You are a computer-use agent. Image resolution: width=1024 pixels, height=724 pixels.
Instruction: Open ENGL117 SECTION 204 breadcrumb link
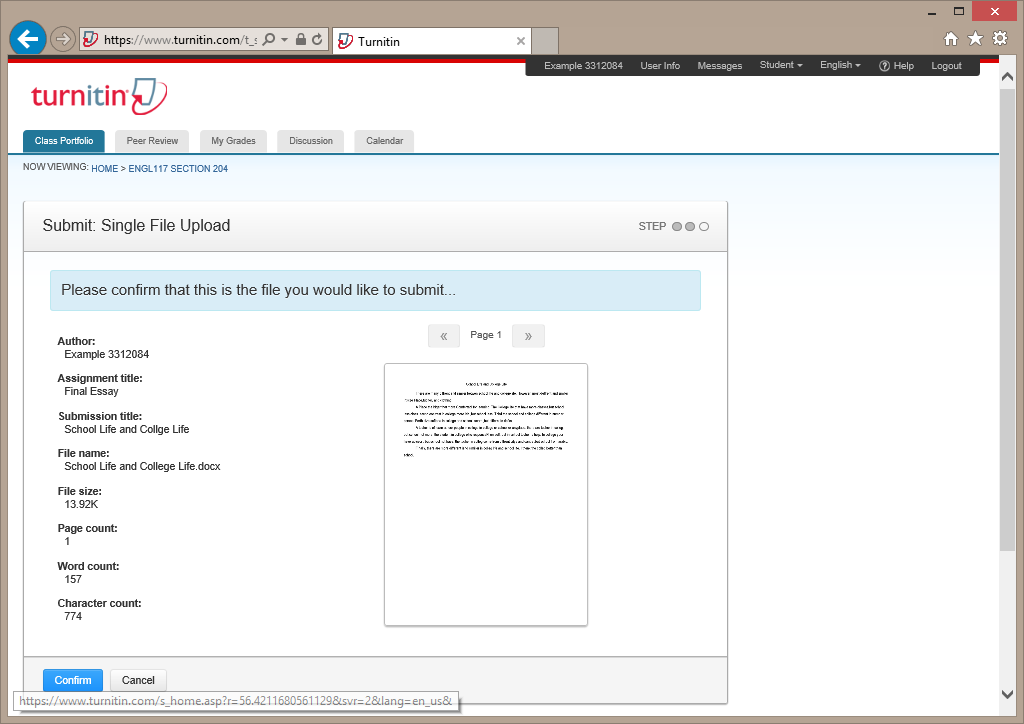click(x=178, y=168)
